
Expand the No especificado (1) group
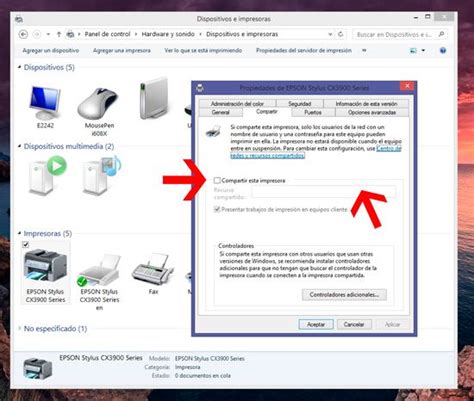tap(19, 328)
